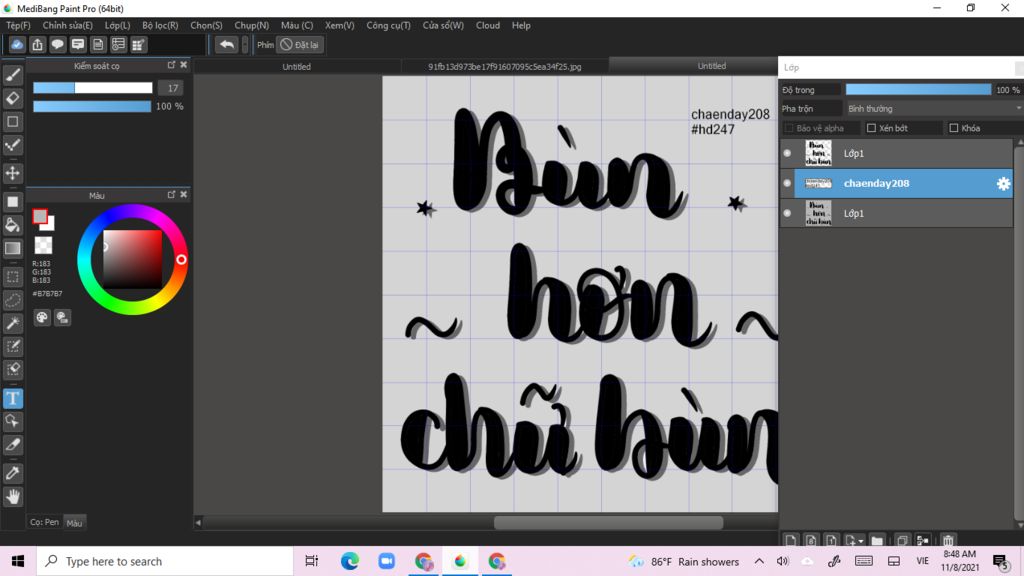Select the Text tool
The height and width of the screenshot is (576, 1024).
coord(12,398)
